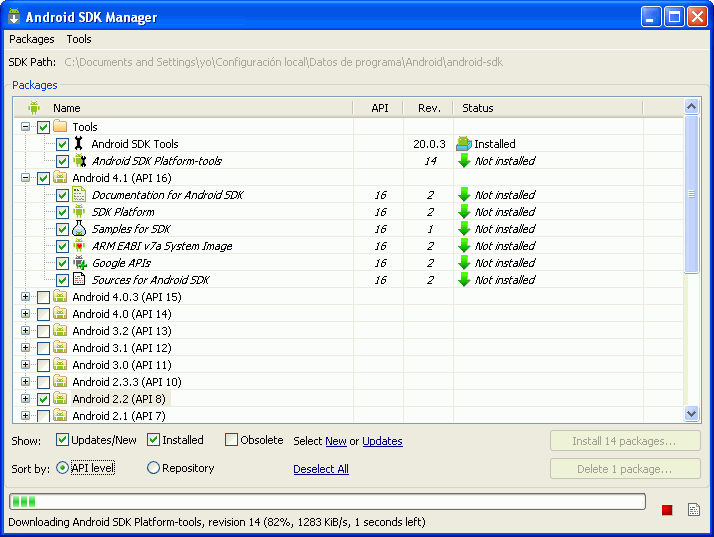Click the New selection link

336,441
